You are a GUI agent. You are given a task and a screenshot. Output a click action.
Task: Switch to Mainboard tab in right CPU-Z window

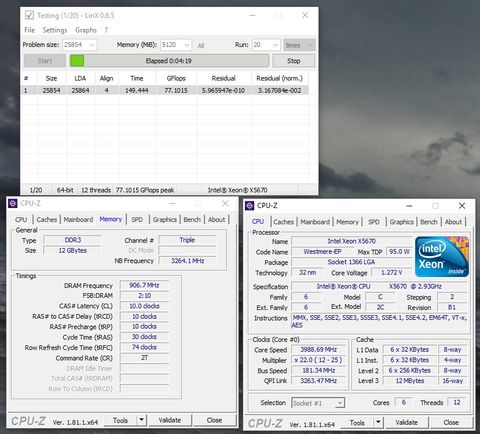point(315,222)
